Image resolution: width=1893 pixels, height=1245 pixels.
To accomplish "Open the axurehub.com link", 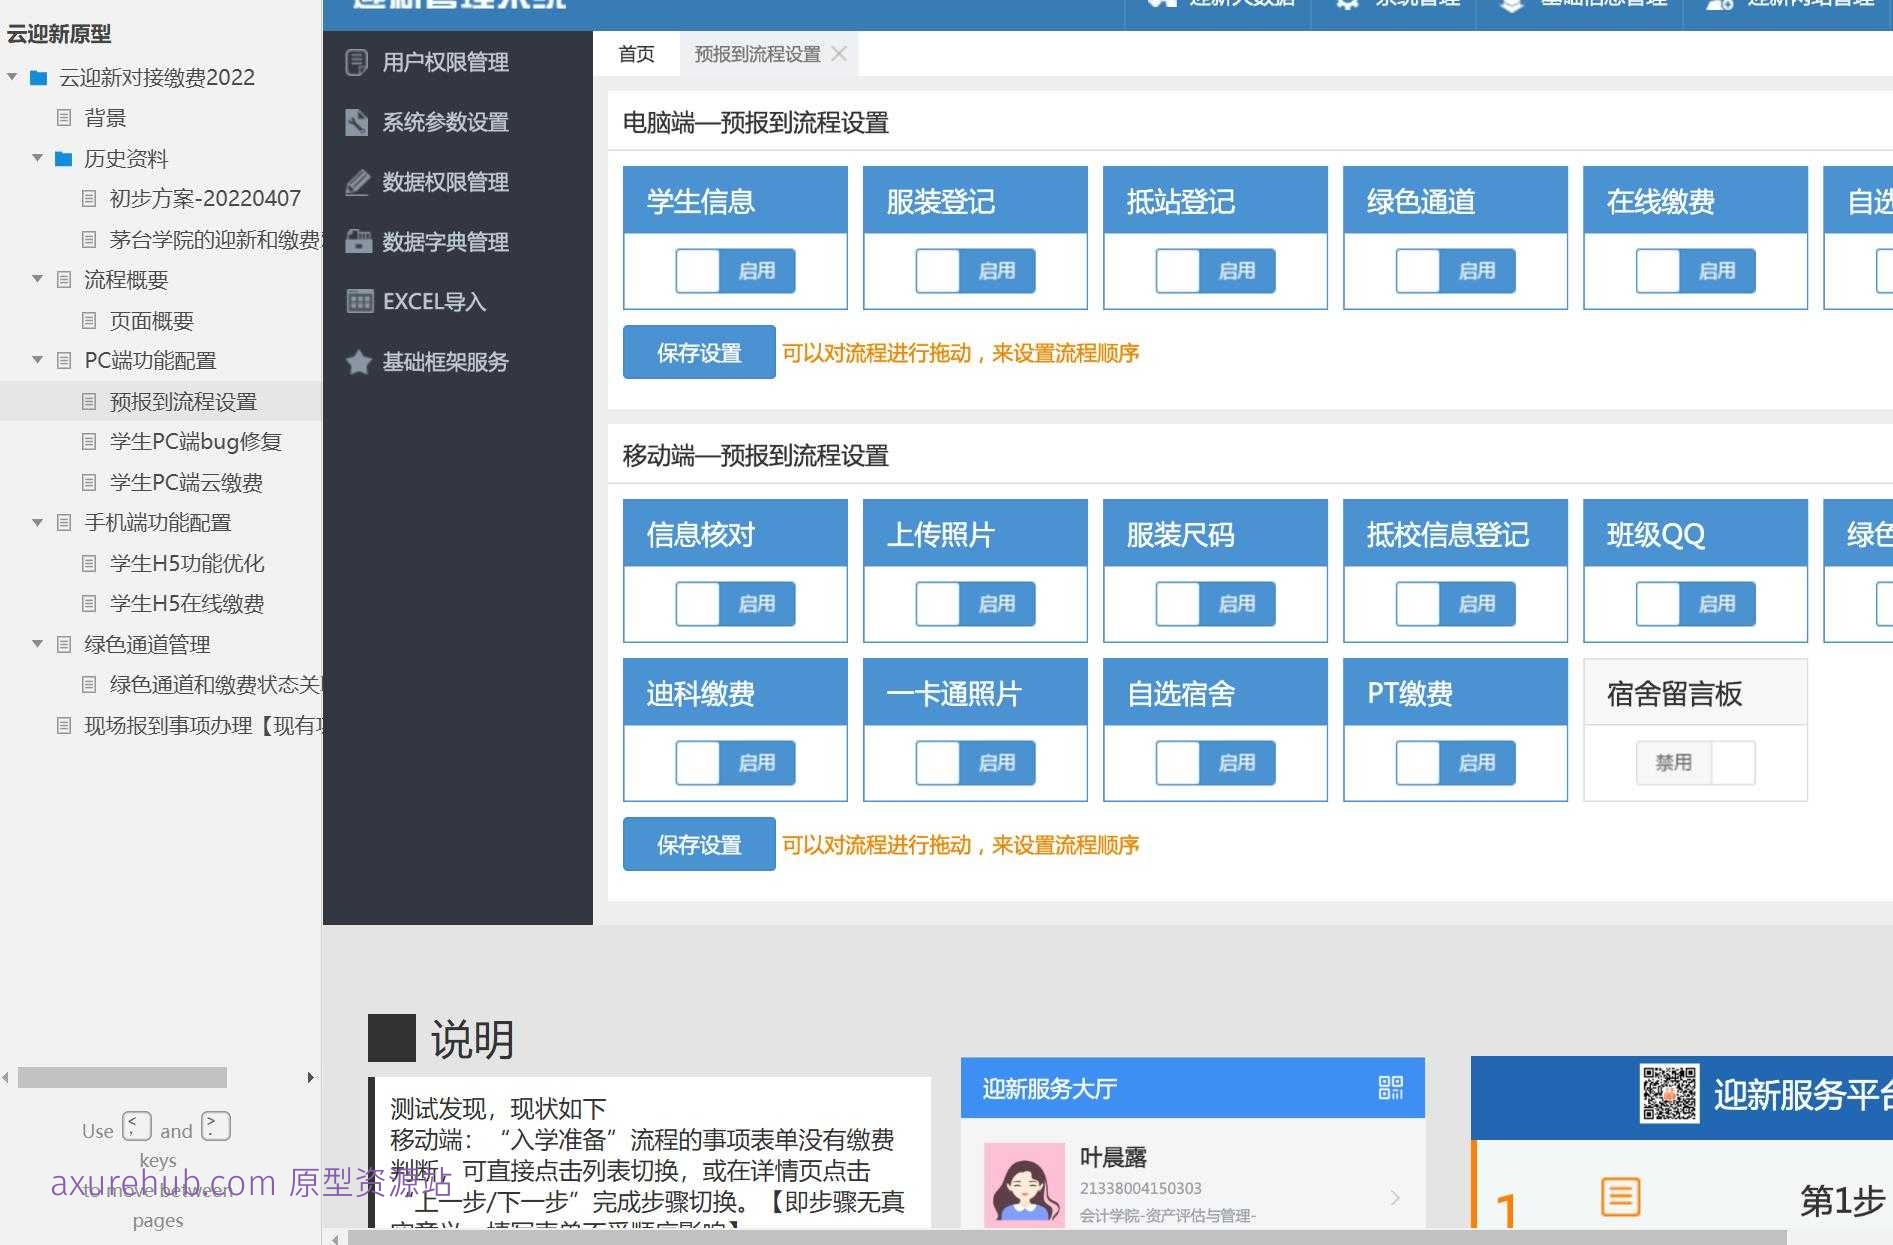I will [163, 1183].
